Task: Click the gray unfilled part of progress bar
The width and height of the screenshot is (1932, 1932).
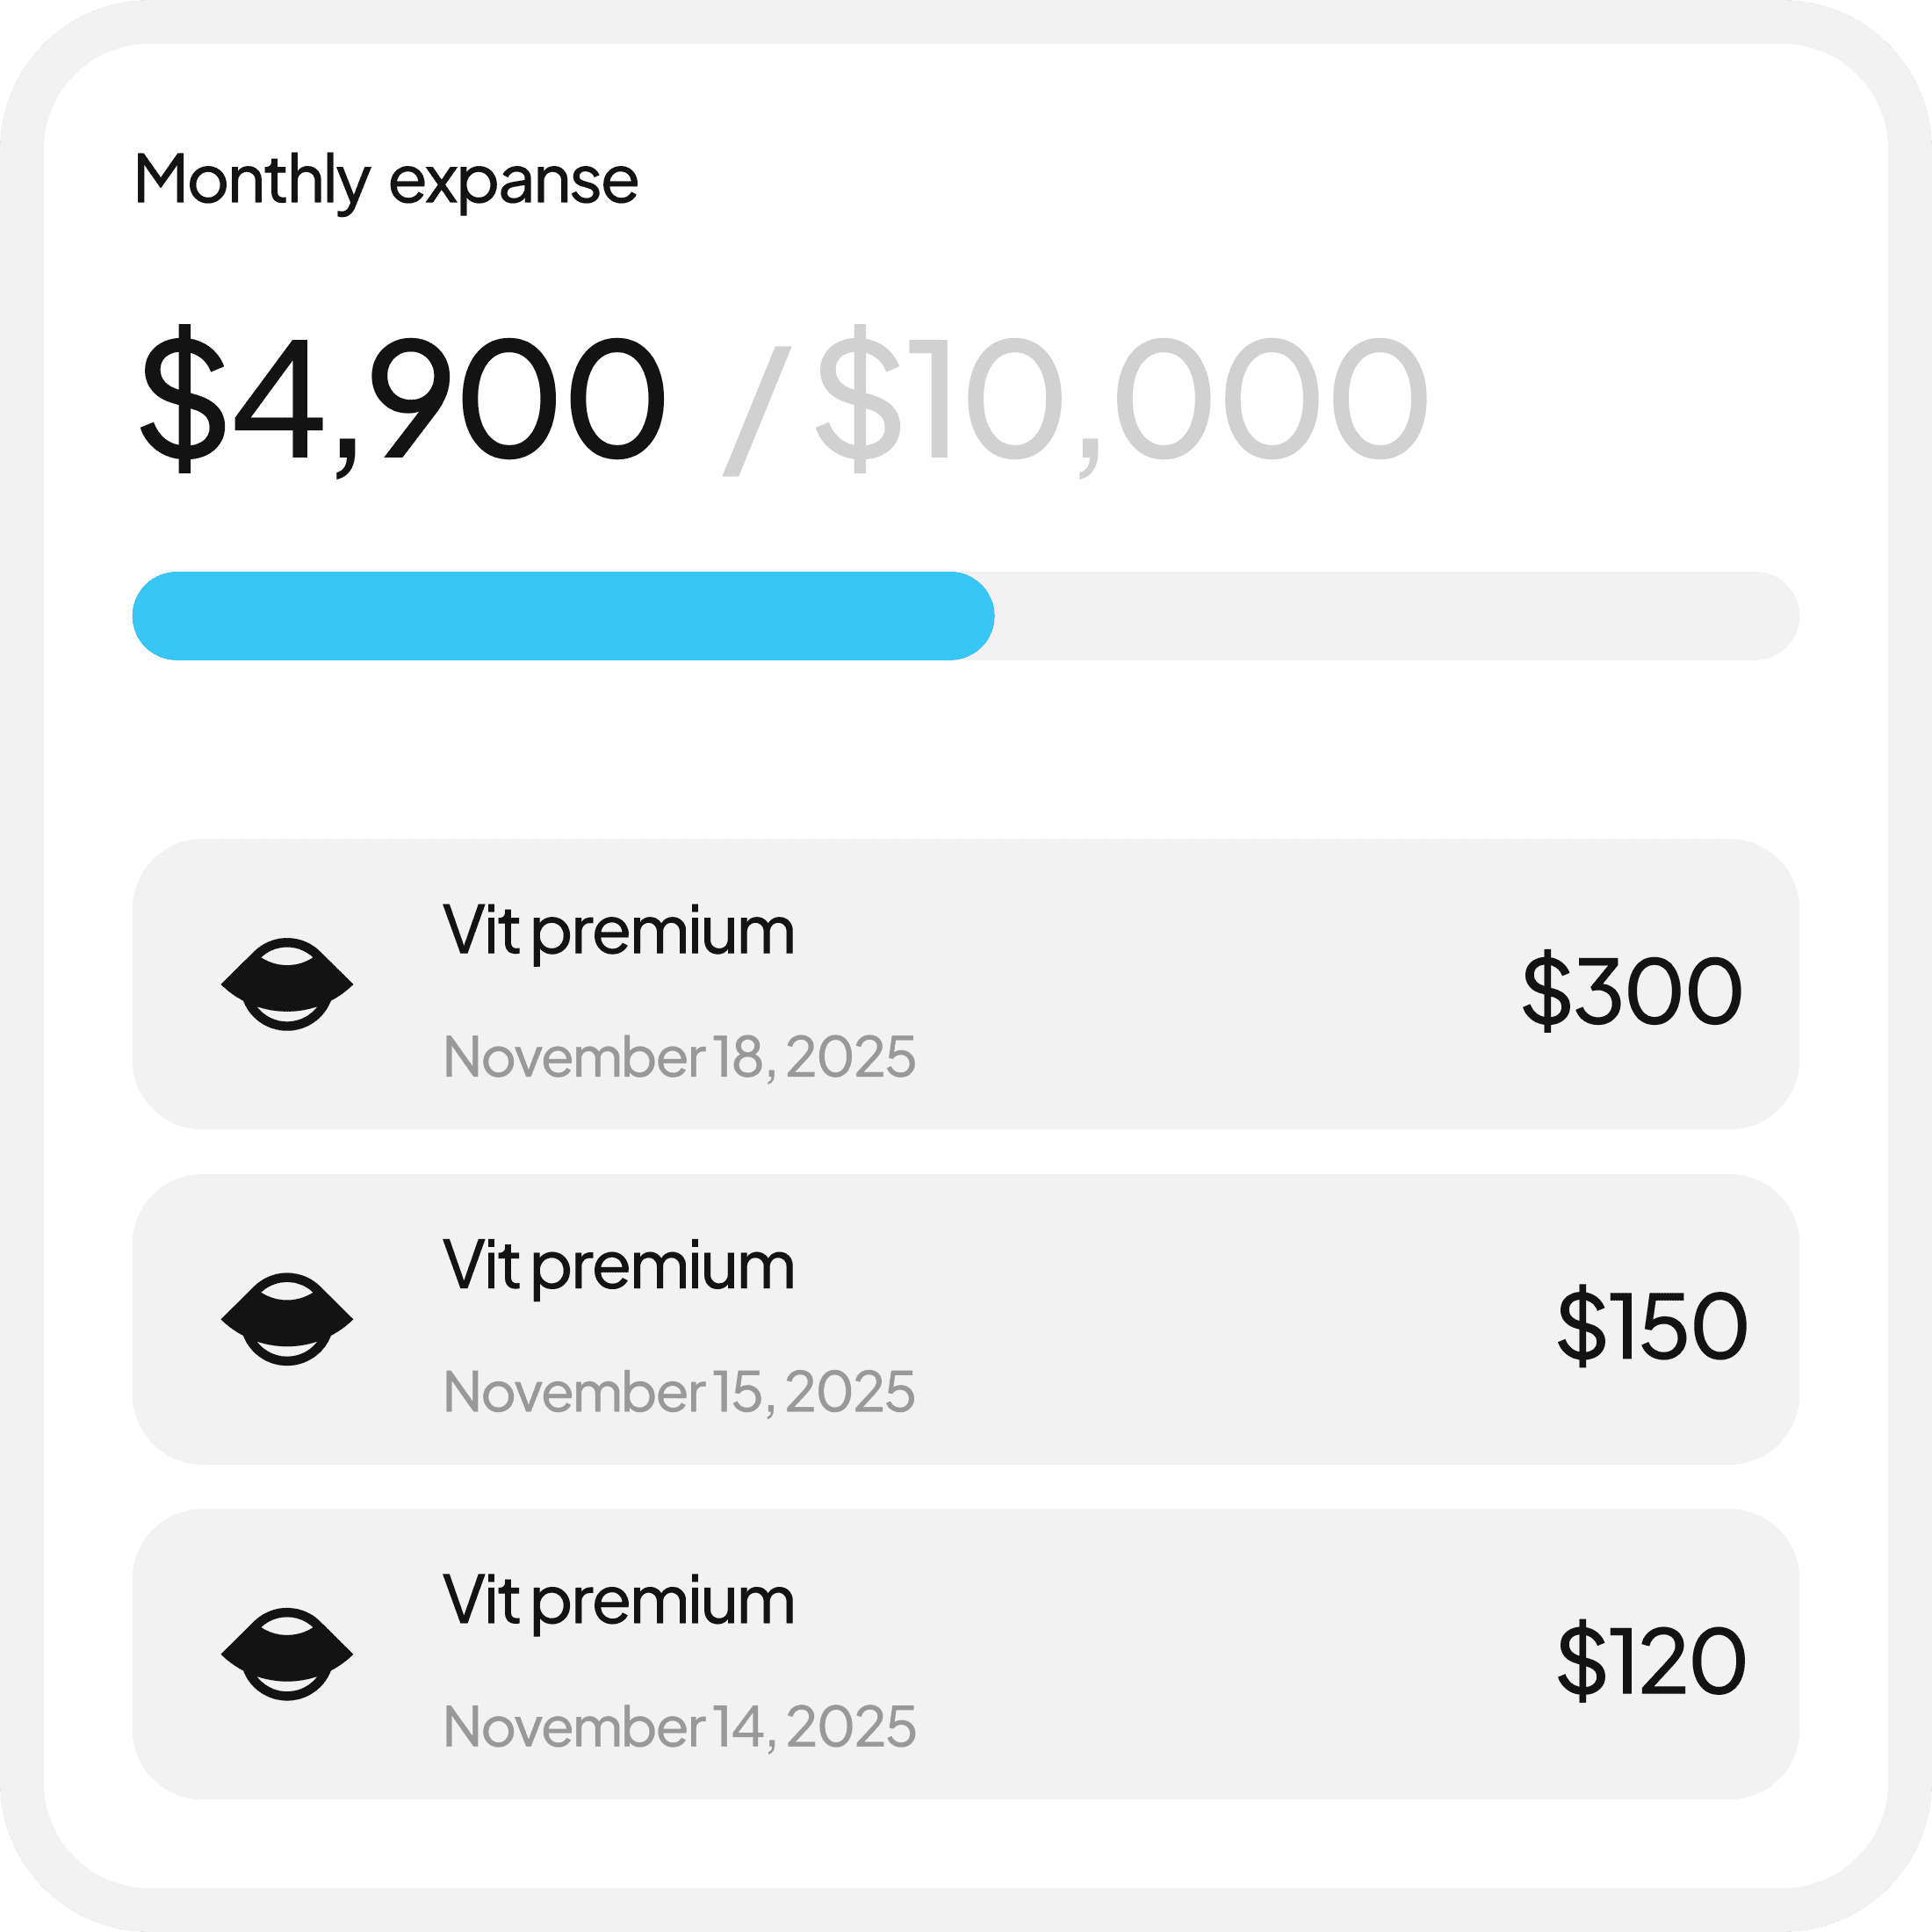Action: [1396, 616]
